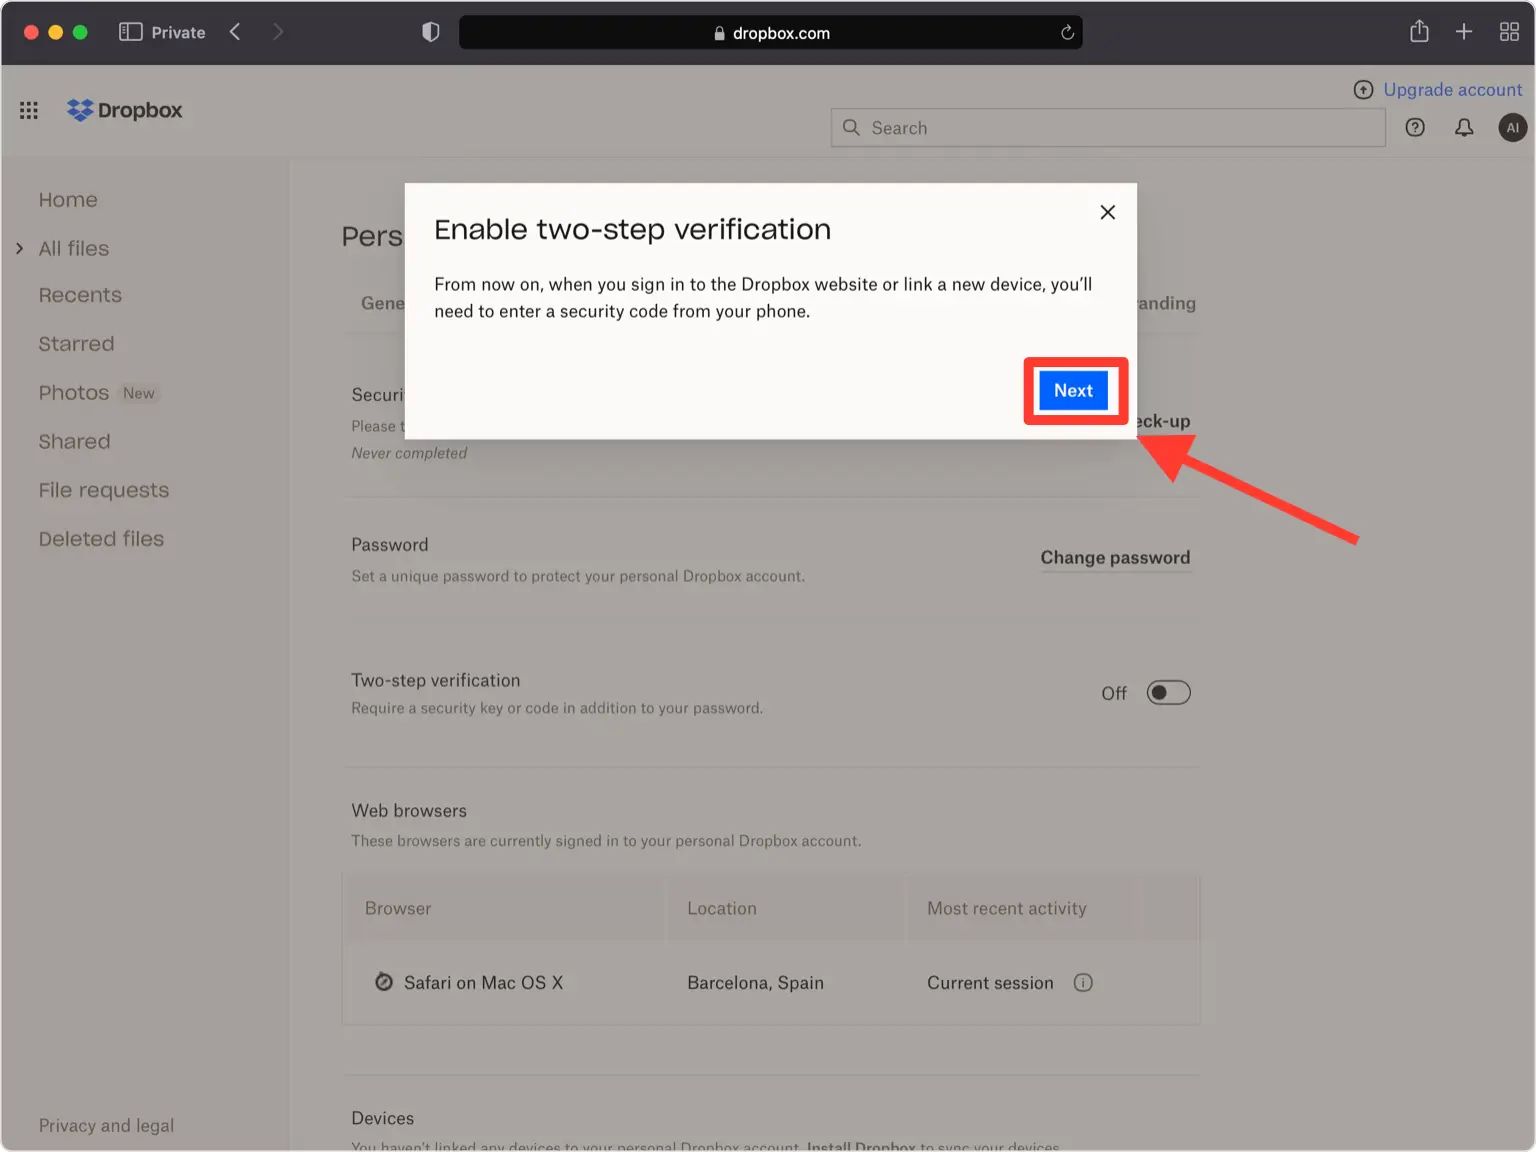Toggle the Two-step verification switch
Image resolution: width=1536 pixels, height=1152 pixels.
pos(1168,693)
